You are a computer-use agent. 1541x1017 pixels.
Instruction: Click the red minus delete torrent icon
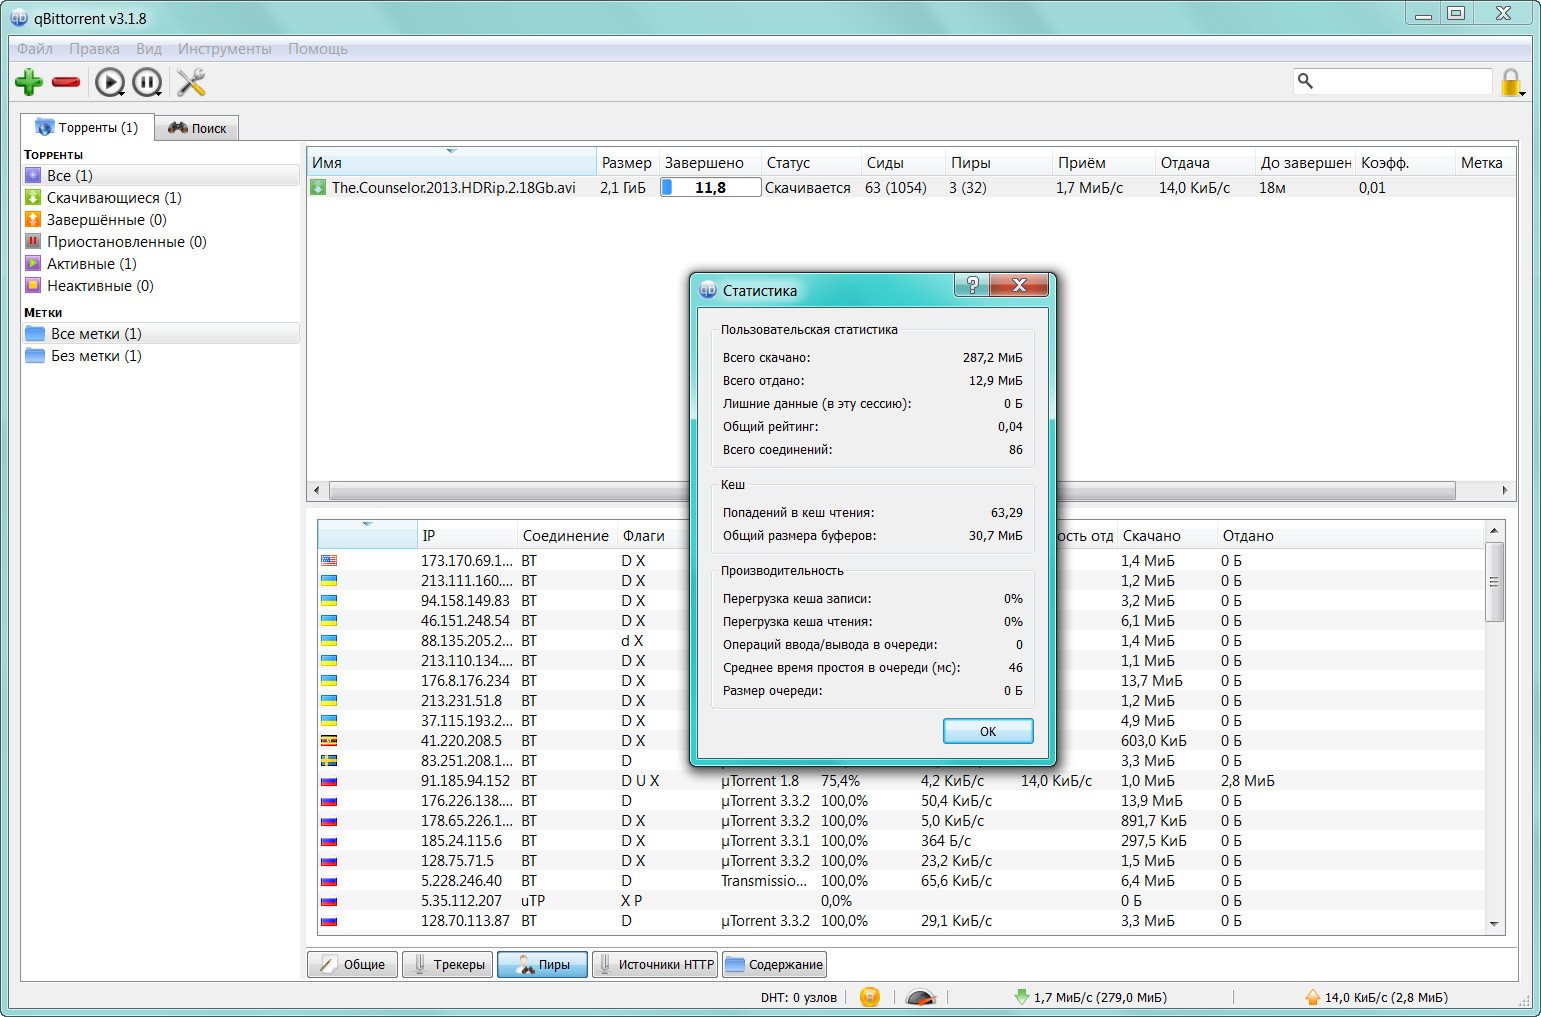pos(66,82)
